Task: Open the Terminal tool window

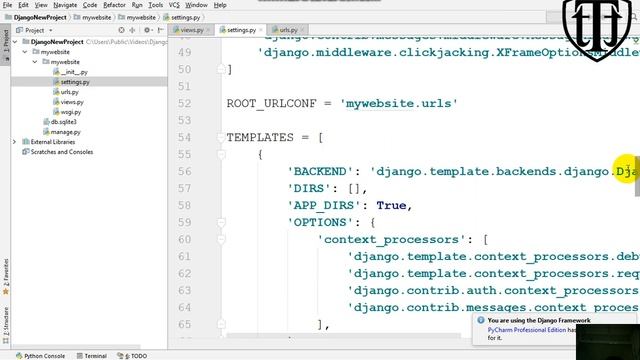Action: (92, 356)
